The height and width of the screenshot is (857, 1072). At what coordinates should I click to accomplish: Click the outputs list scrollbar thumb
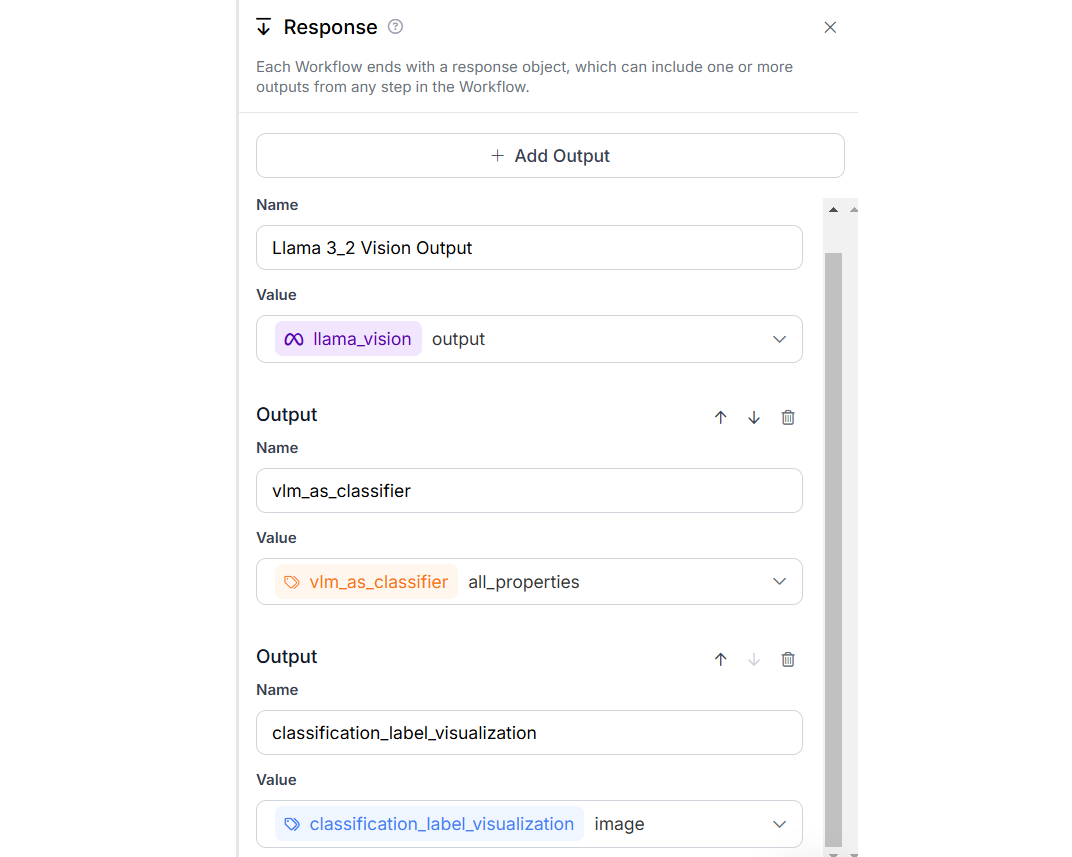[833, 548]
